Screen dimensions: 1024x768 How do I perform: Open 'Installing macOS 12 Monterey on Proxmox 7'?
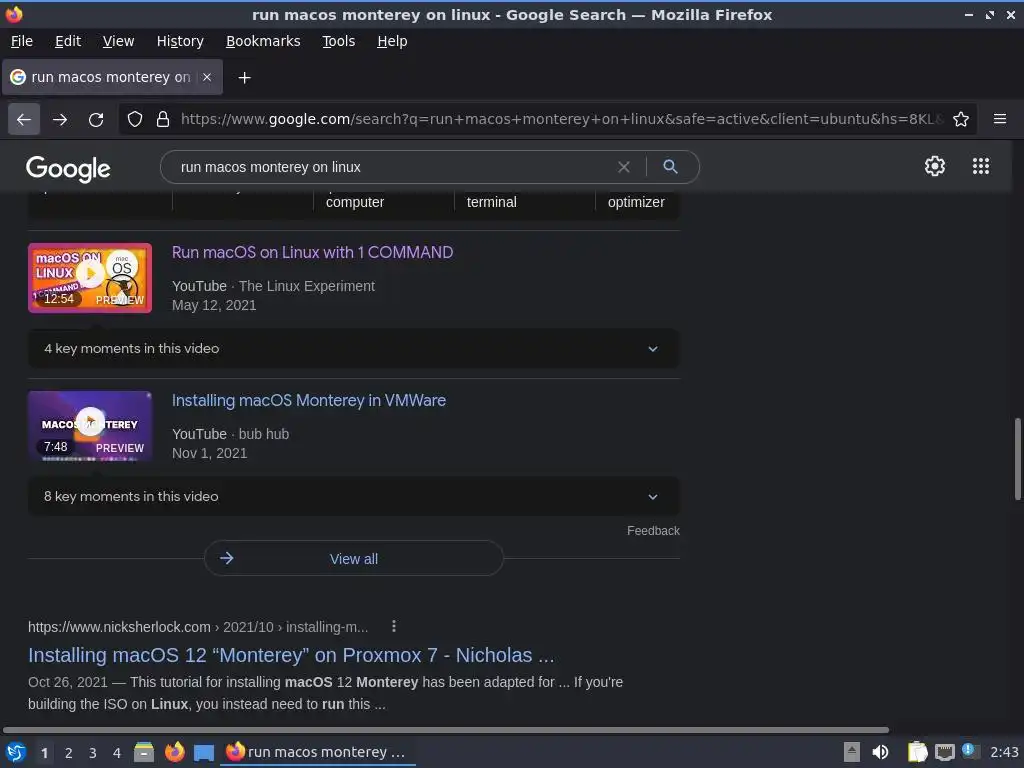pos(291,655)
